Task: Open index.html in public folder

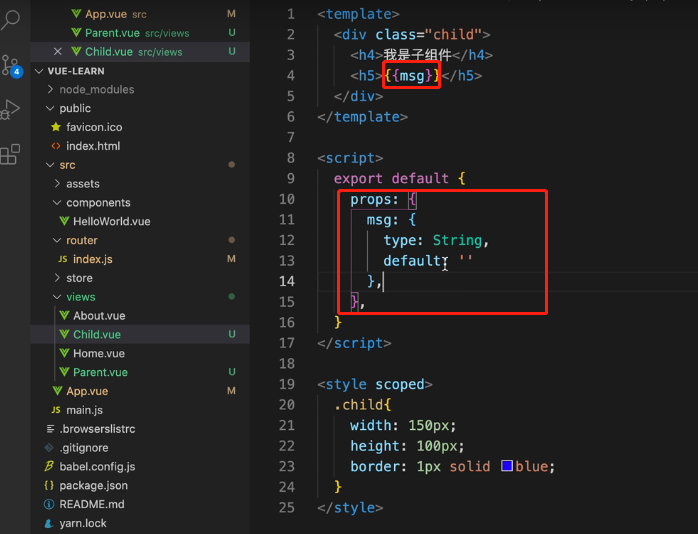Action: pyautogui.click(x=140, y=146)
